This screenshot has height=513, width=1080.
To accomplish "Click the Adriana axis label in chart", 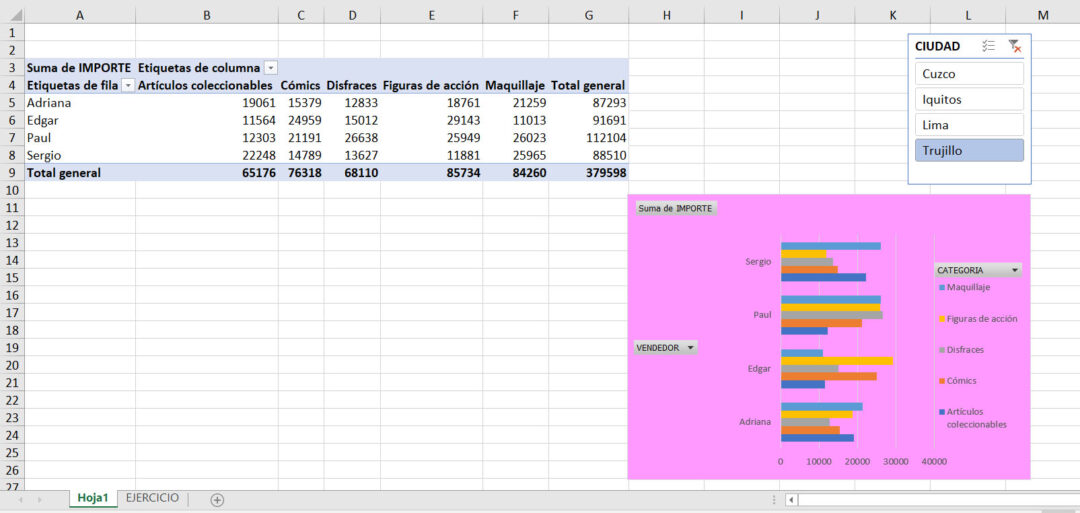I will pos(755,421).
